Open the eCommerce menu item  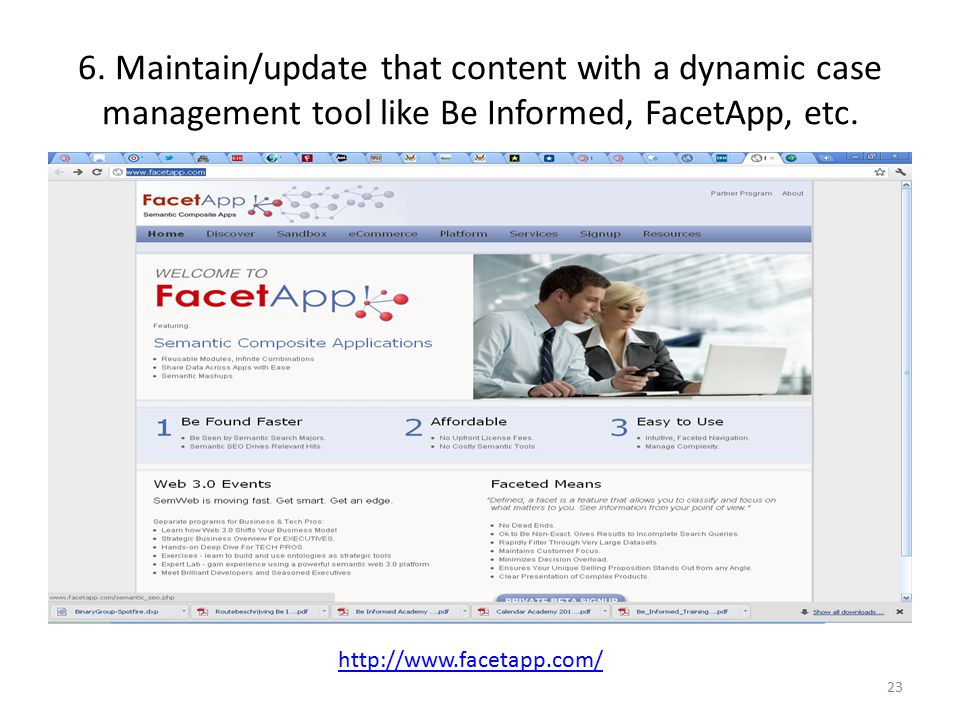pos(383,234)
